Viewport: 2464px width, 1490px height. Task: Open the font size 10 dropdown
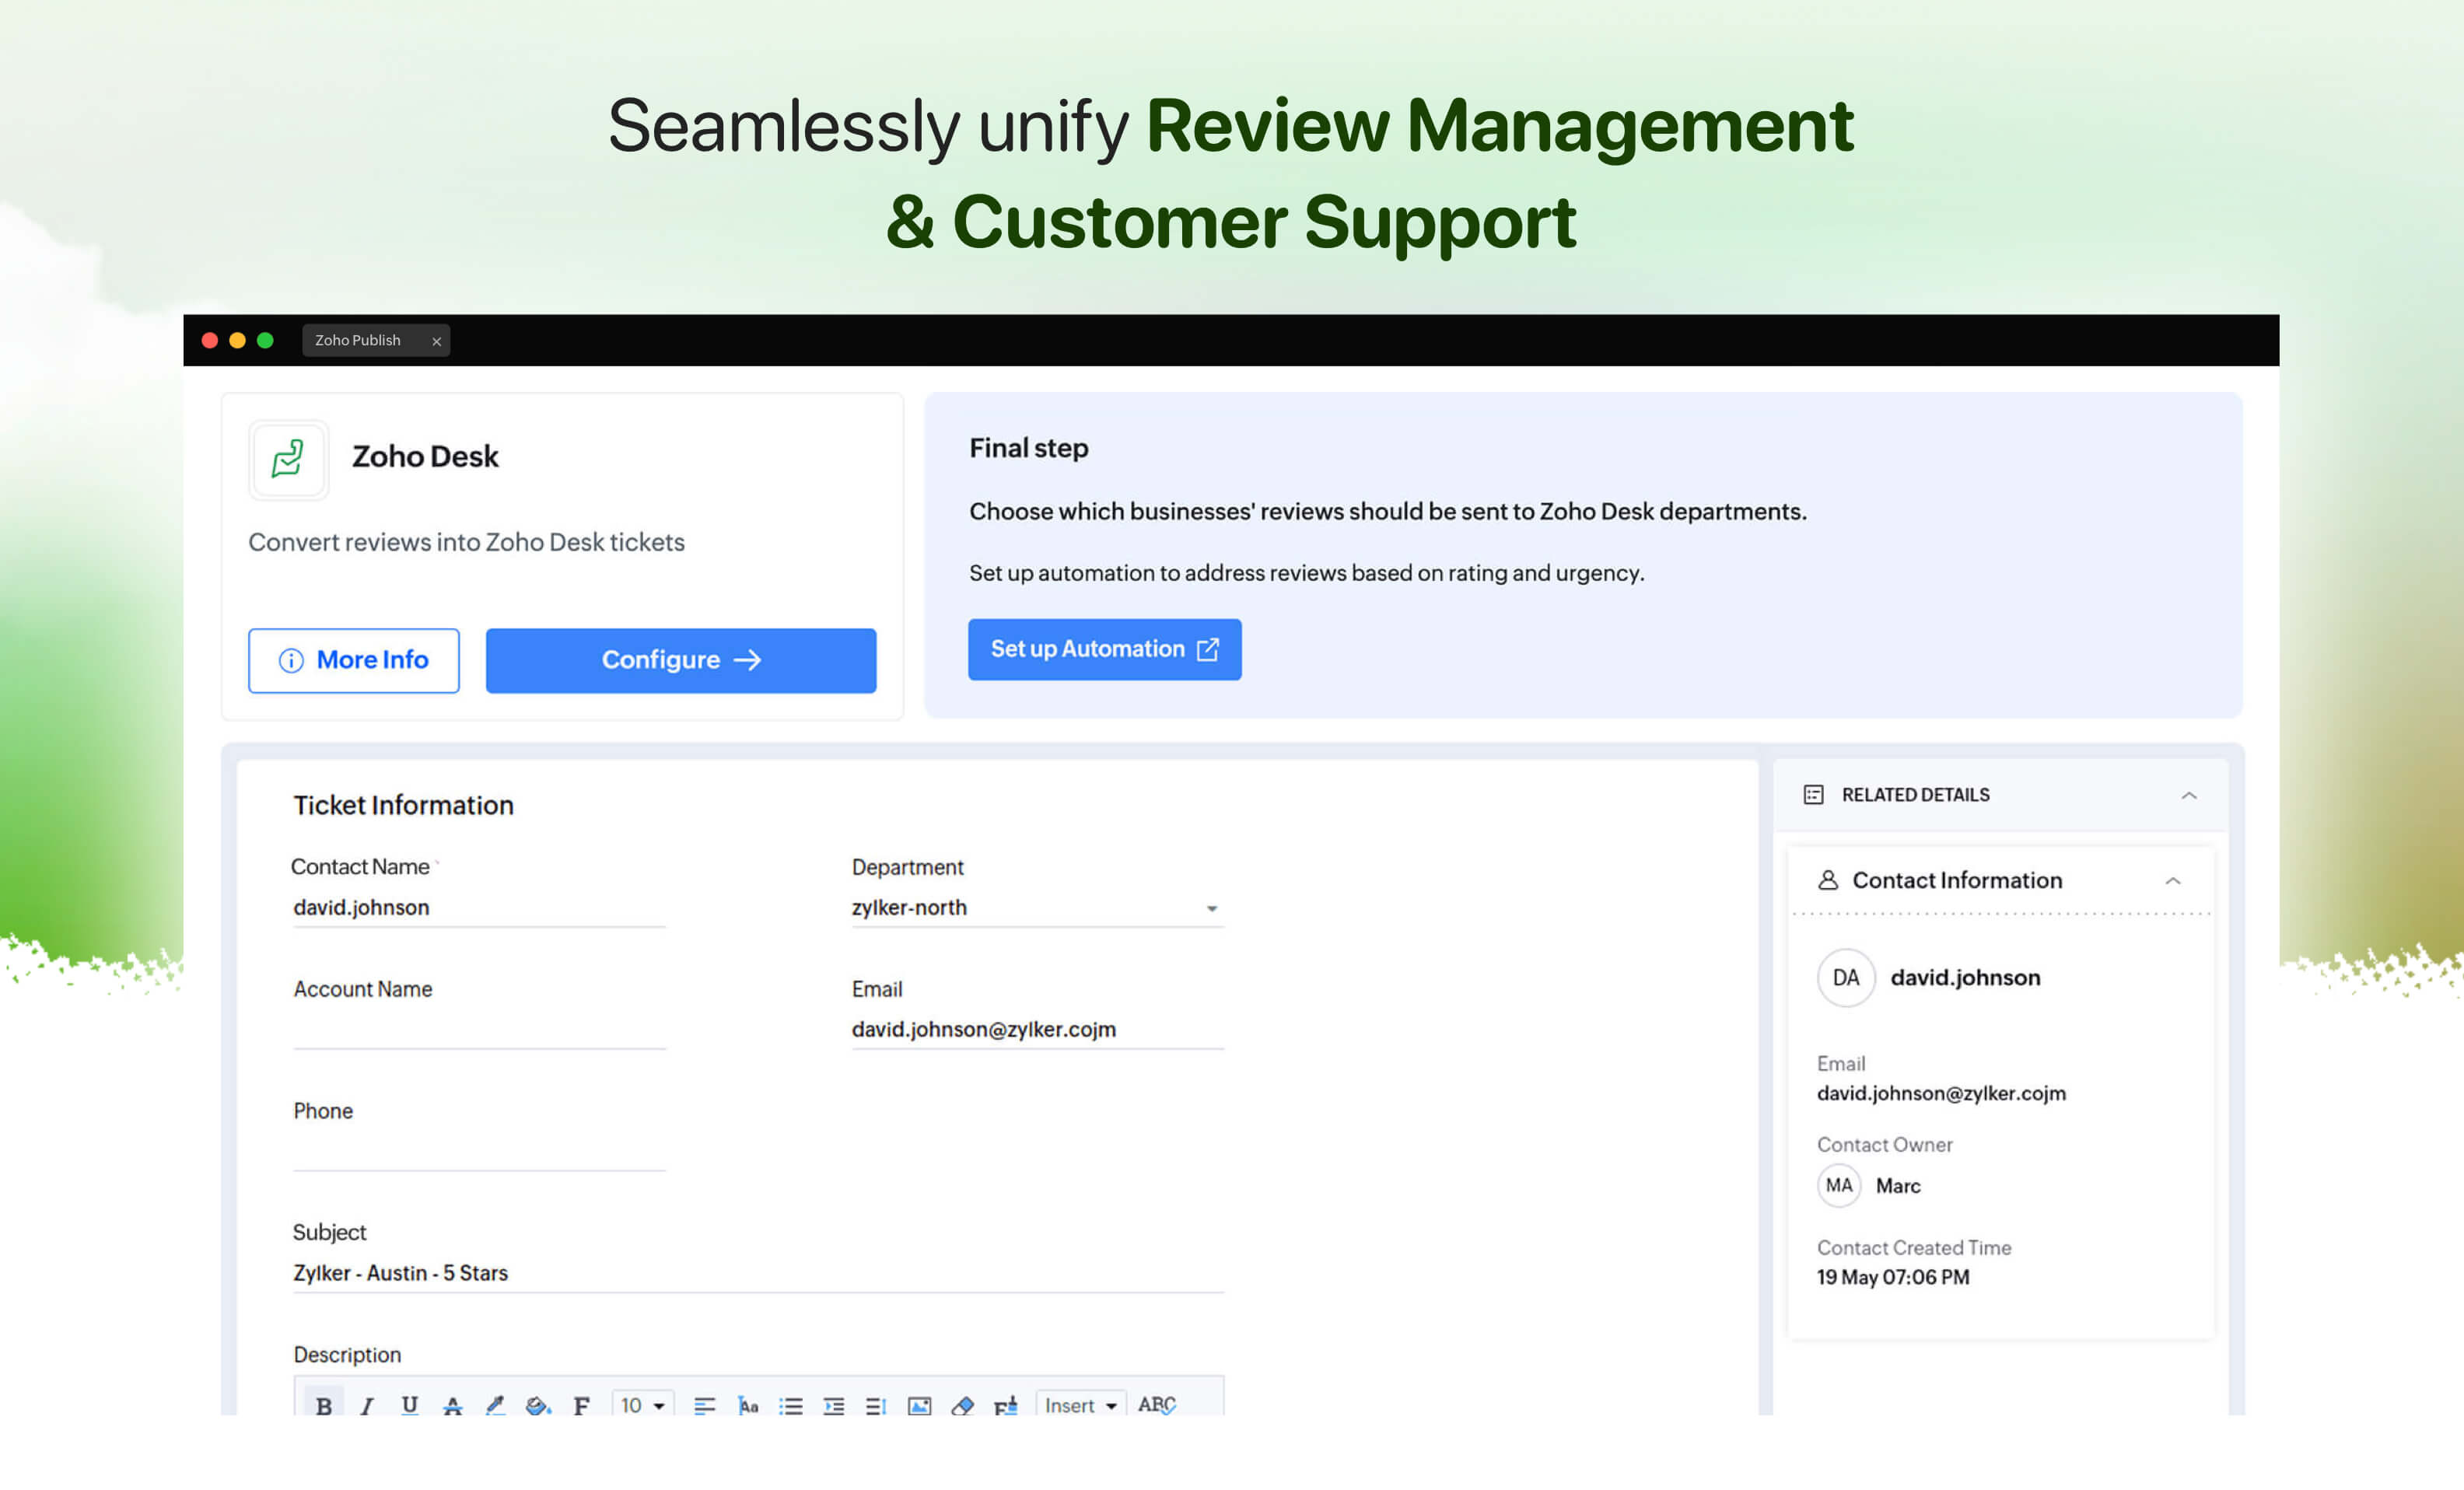(642, 1405)
